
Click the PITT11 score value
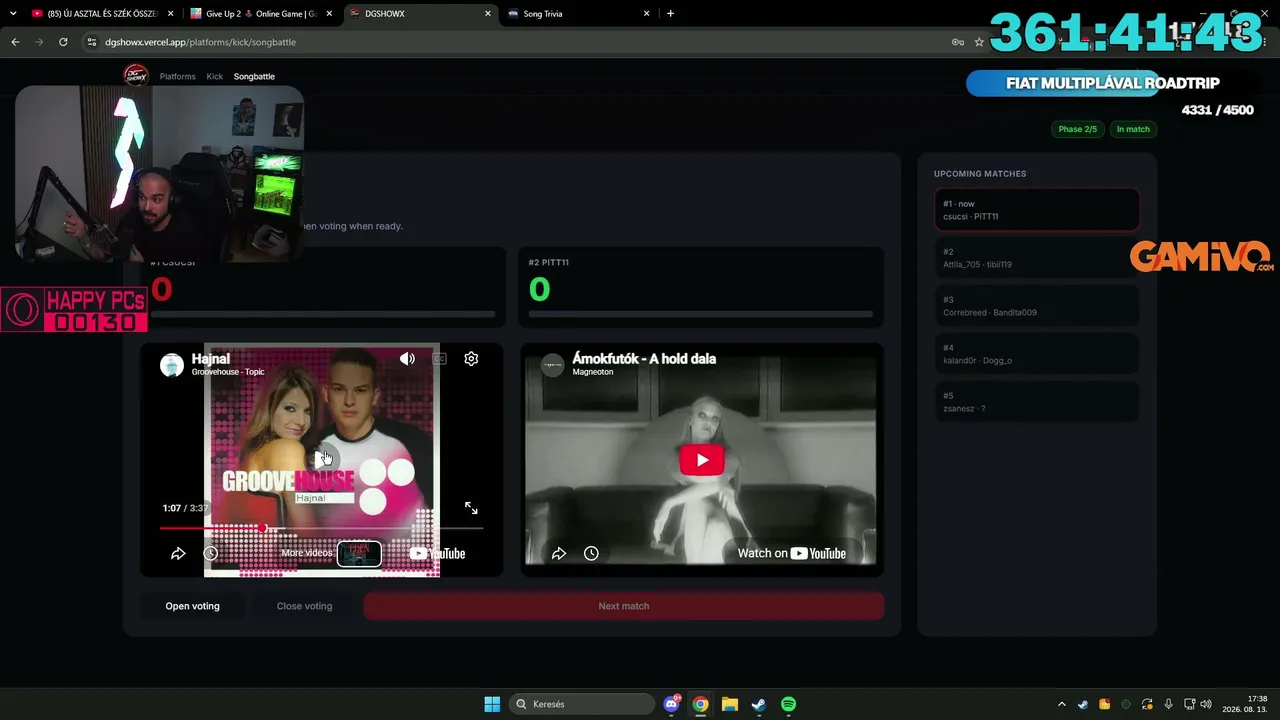[x=539, y=289]
